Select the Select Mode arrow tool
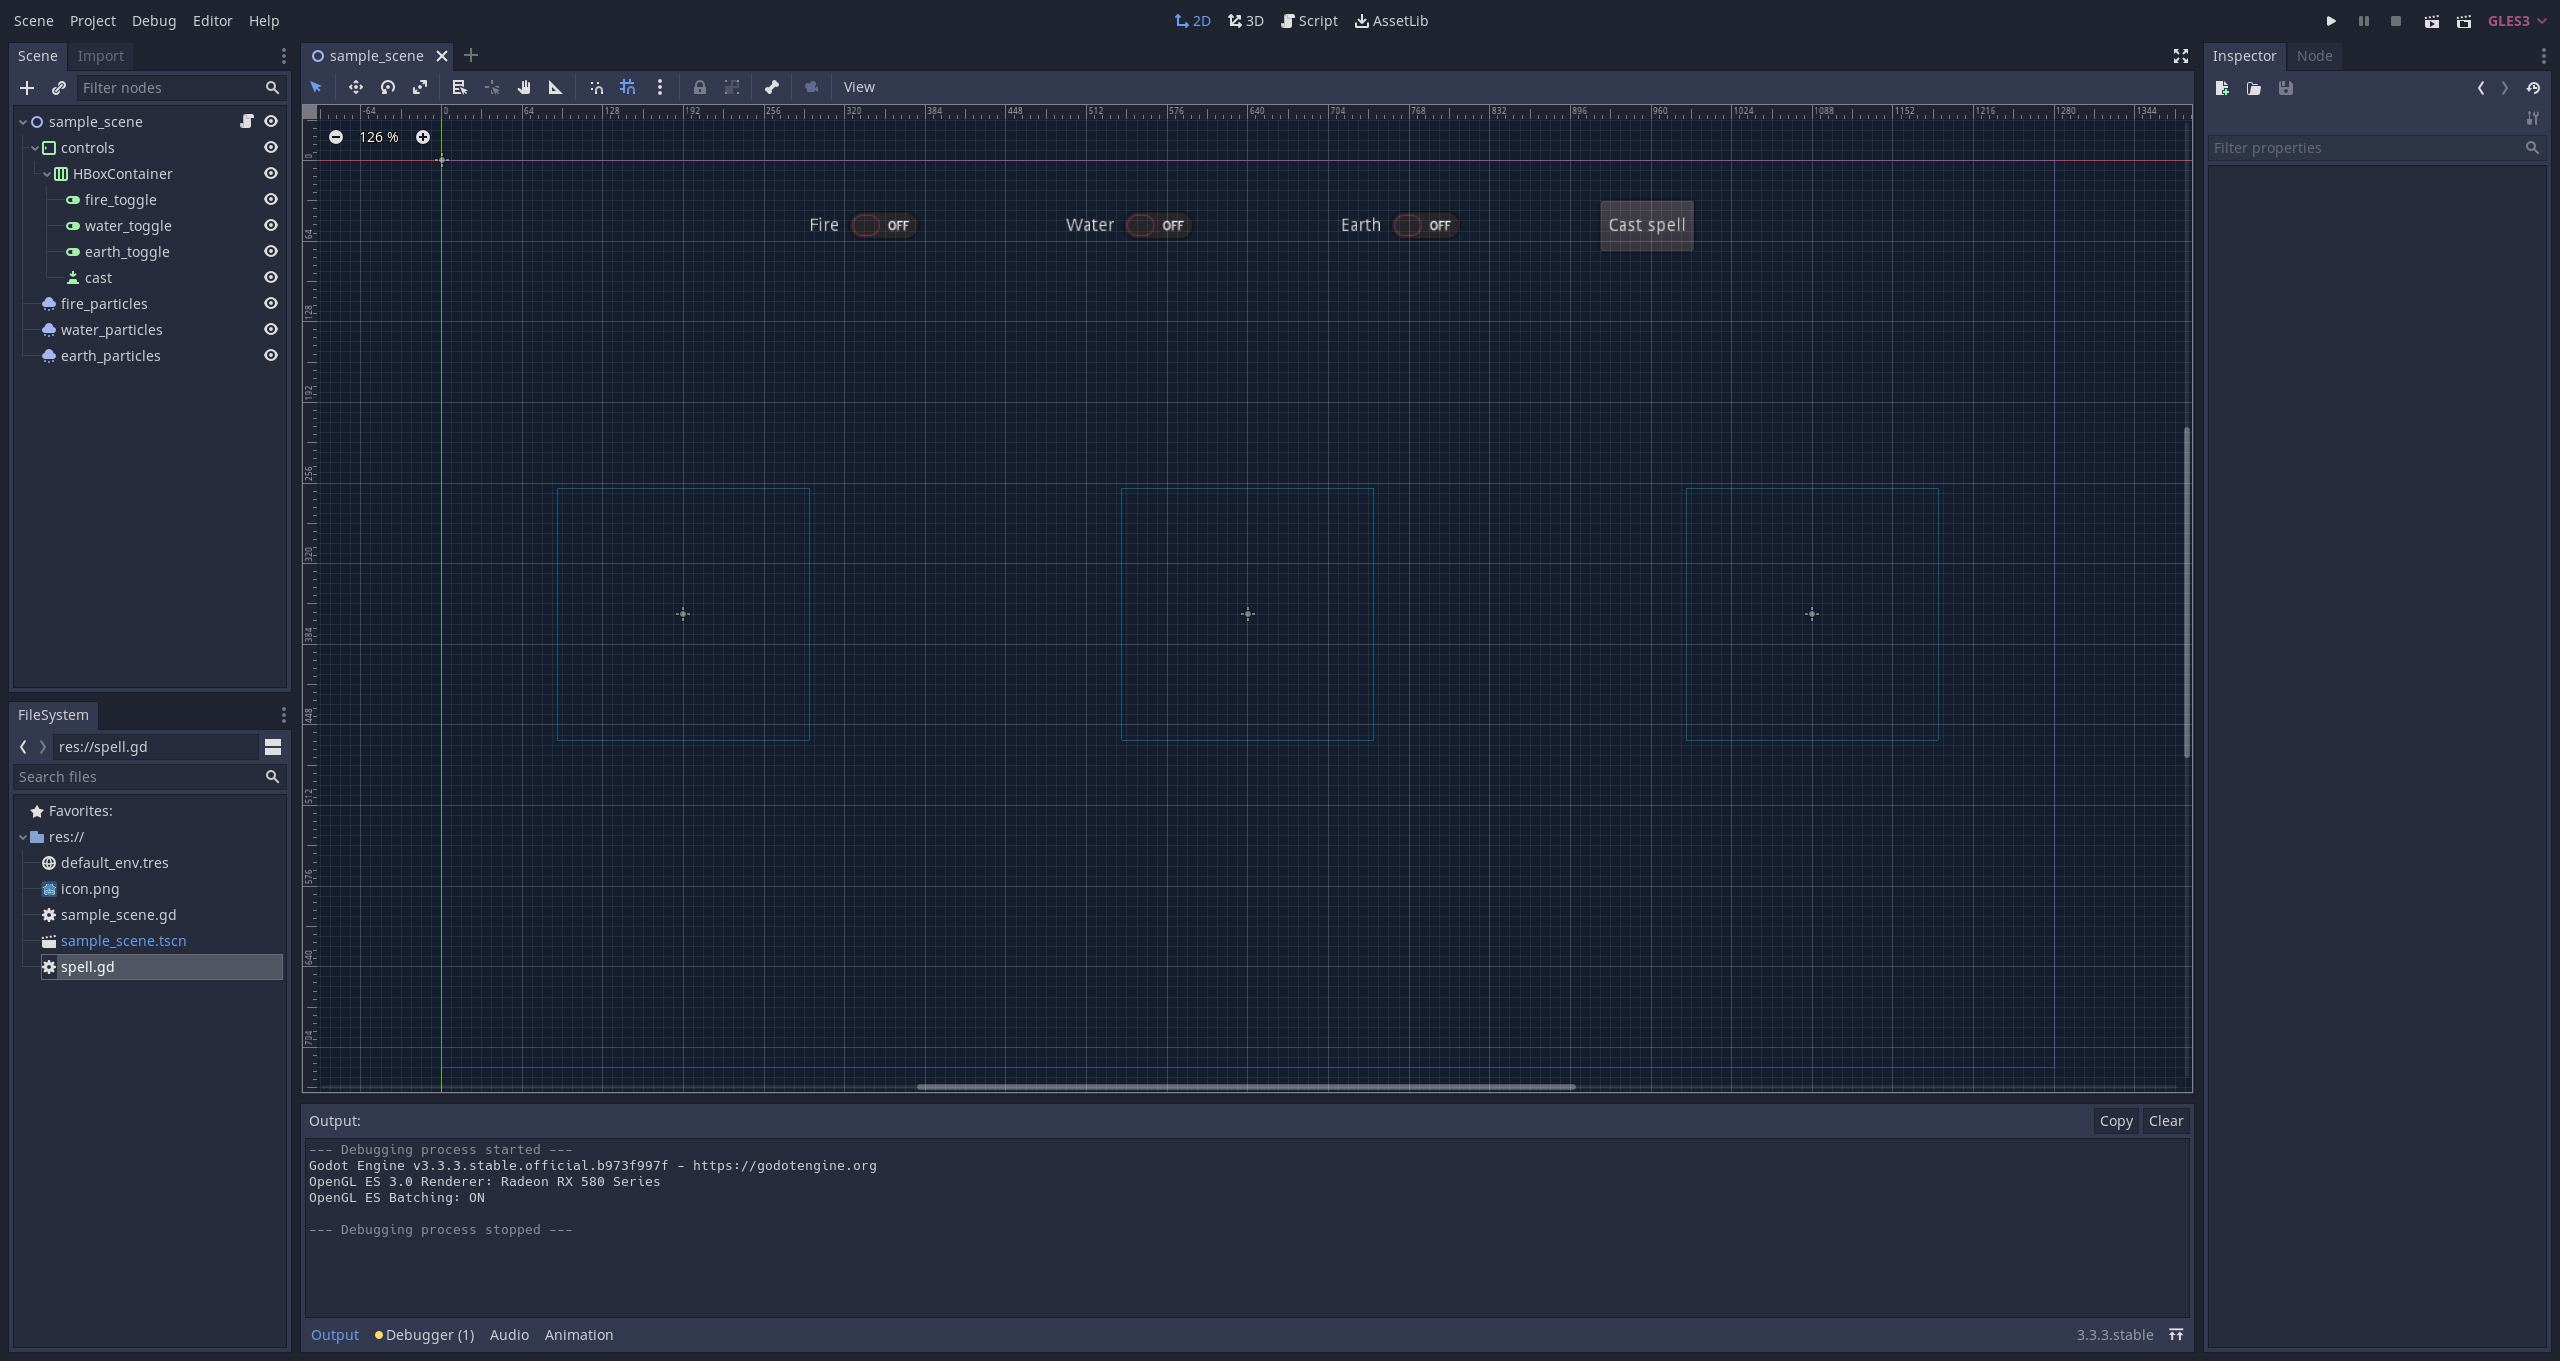This screenshot has width=2560, height=1361. coord(316,87)
